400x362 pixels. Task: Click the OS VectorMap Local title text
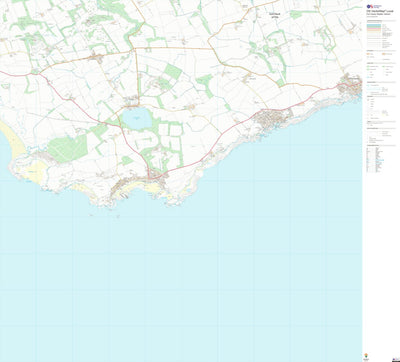point(380,11)
